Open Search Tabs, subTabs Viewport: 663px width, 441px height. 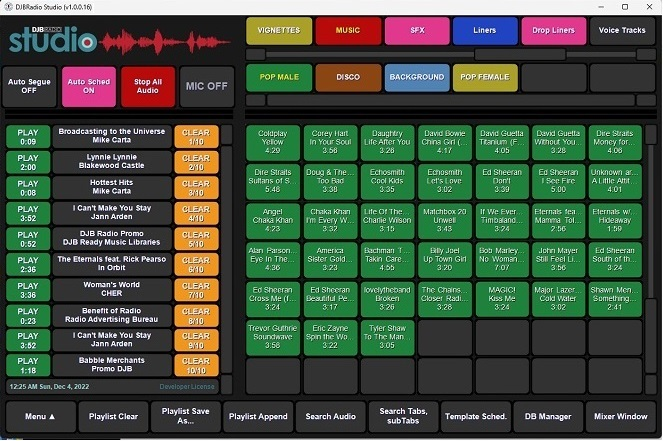point(403,416)
